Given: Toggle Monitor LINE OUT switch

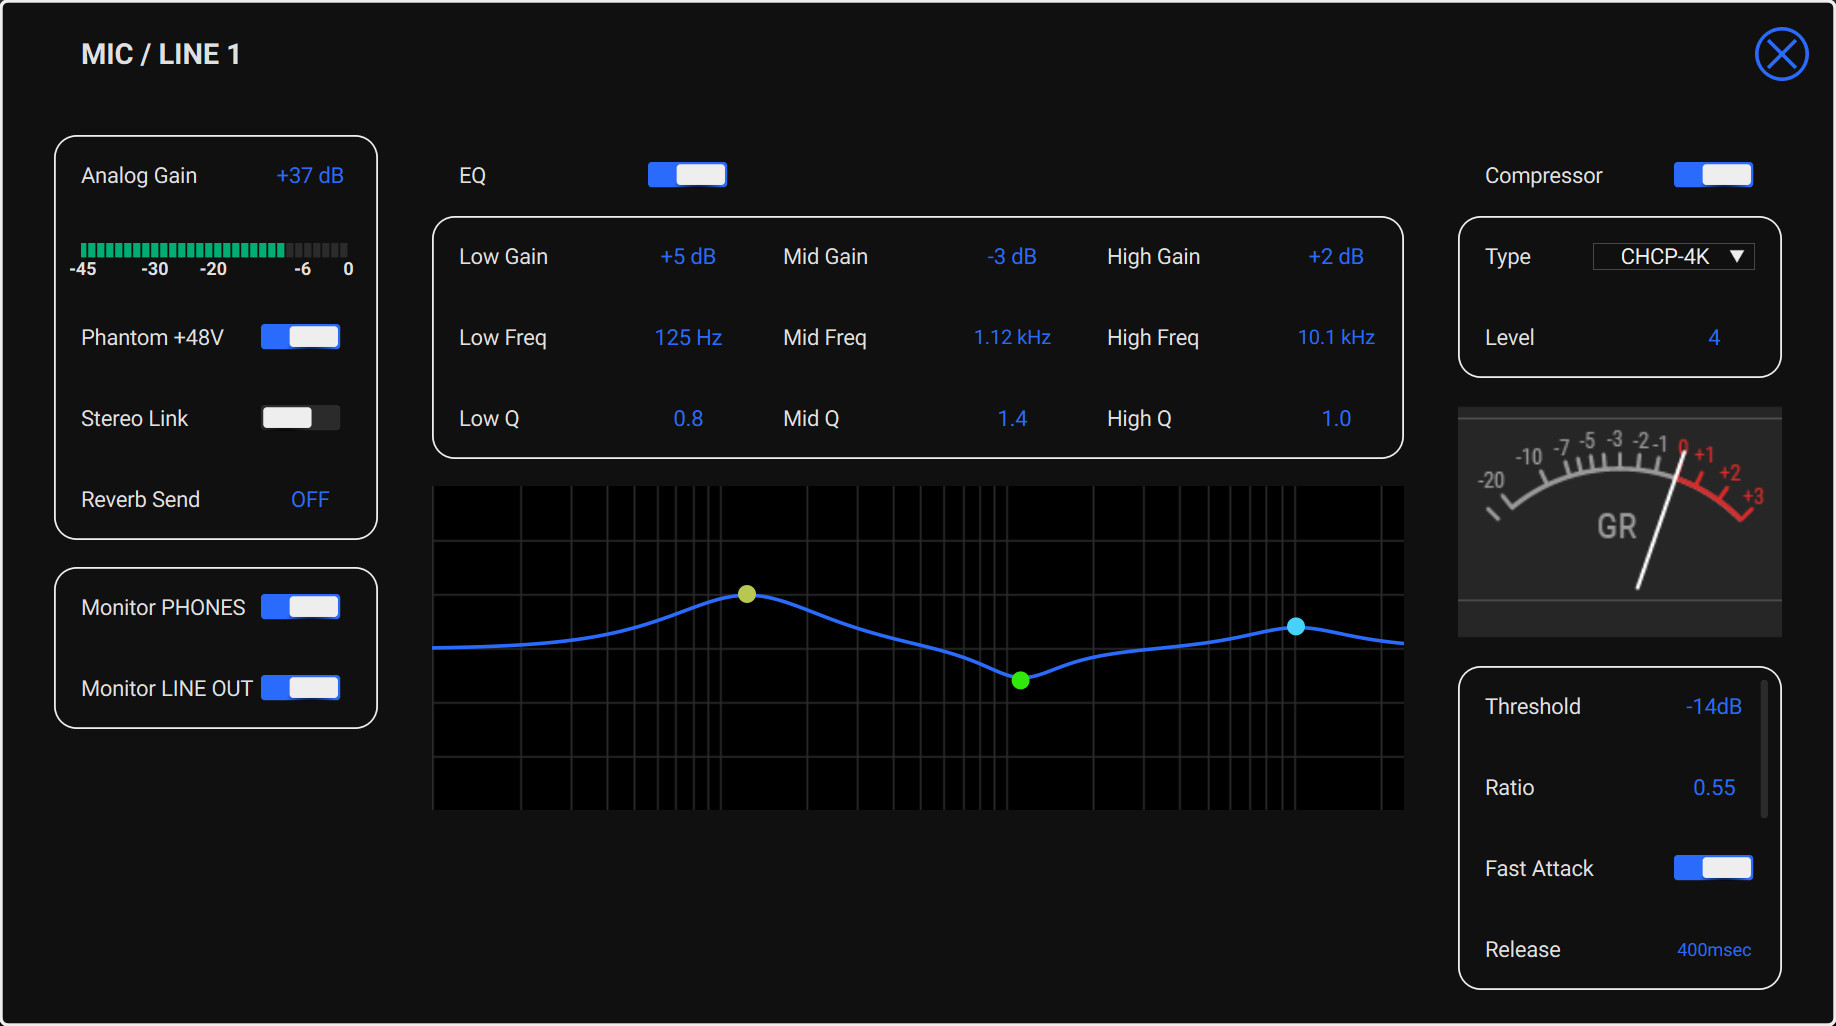Looking at the screenshot, I should point(300,688).
